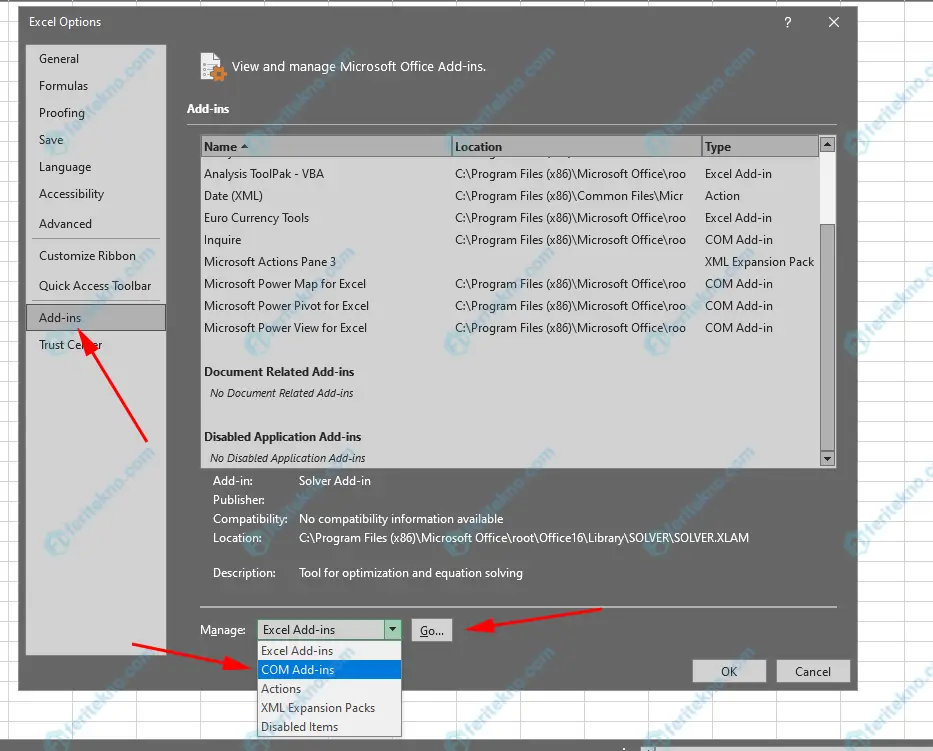
Task: Close the Excel Options dialog
Action: tap(834, 23)
